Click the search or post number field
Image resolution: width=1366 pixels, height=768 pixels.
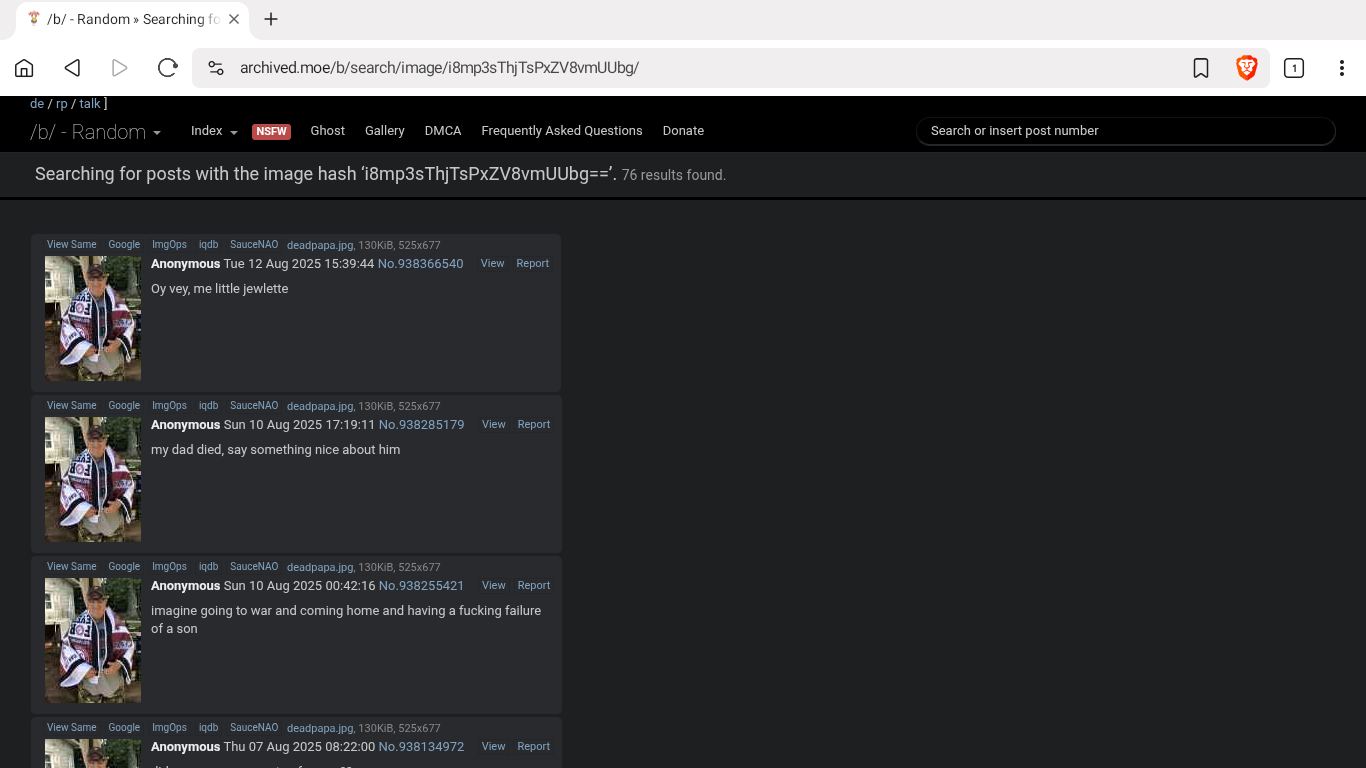tap(1126, 131)
